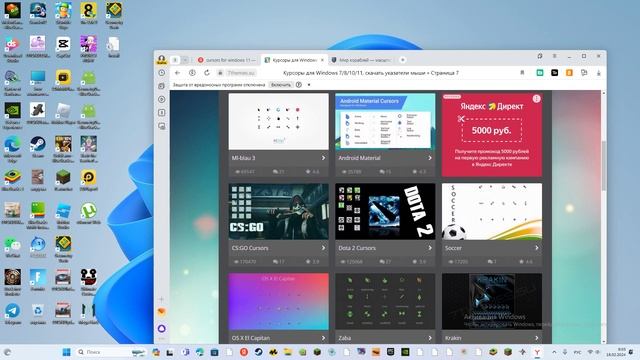640x360 pixels.
Task: Click the Включить protection button
Action: [281, 85]
